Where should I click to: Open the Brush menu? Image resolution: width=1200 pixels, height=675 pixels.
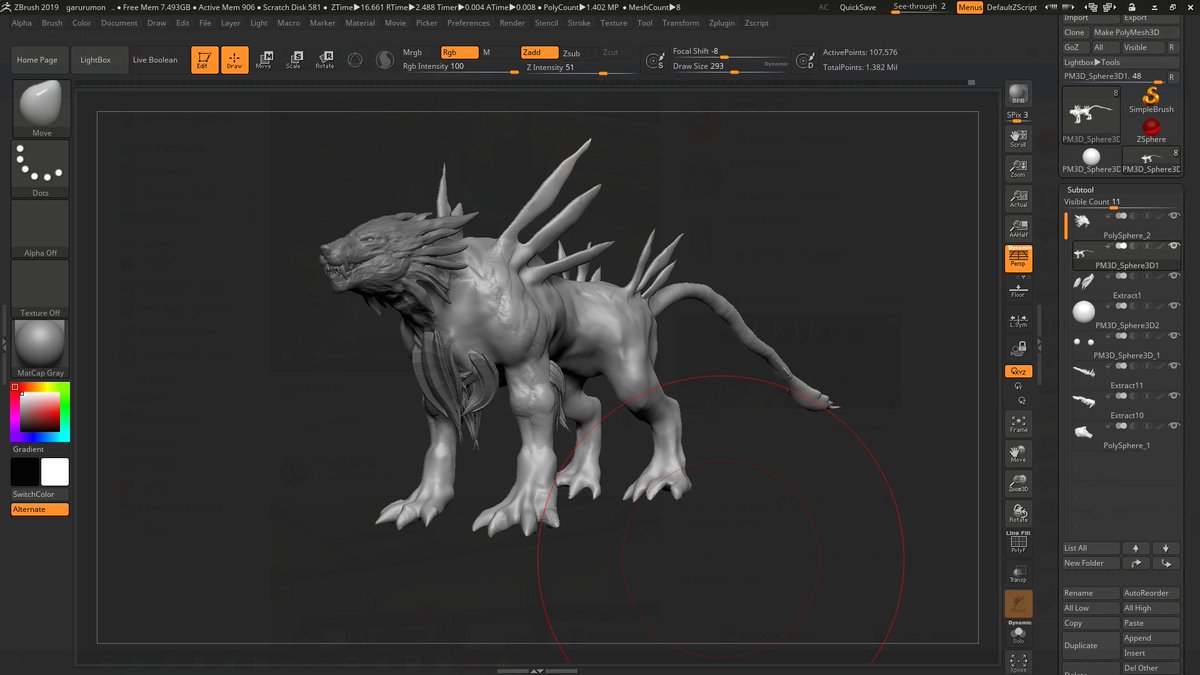52,22
